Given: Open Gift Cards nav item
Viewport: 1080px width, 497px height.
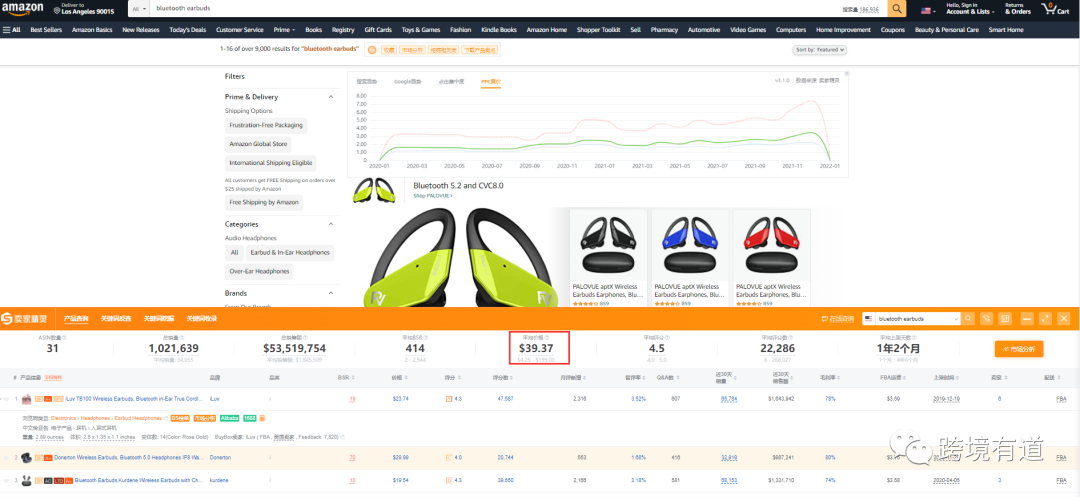Looking at the screenshot, I should 378,30.
